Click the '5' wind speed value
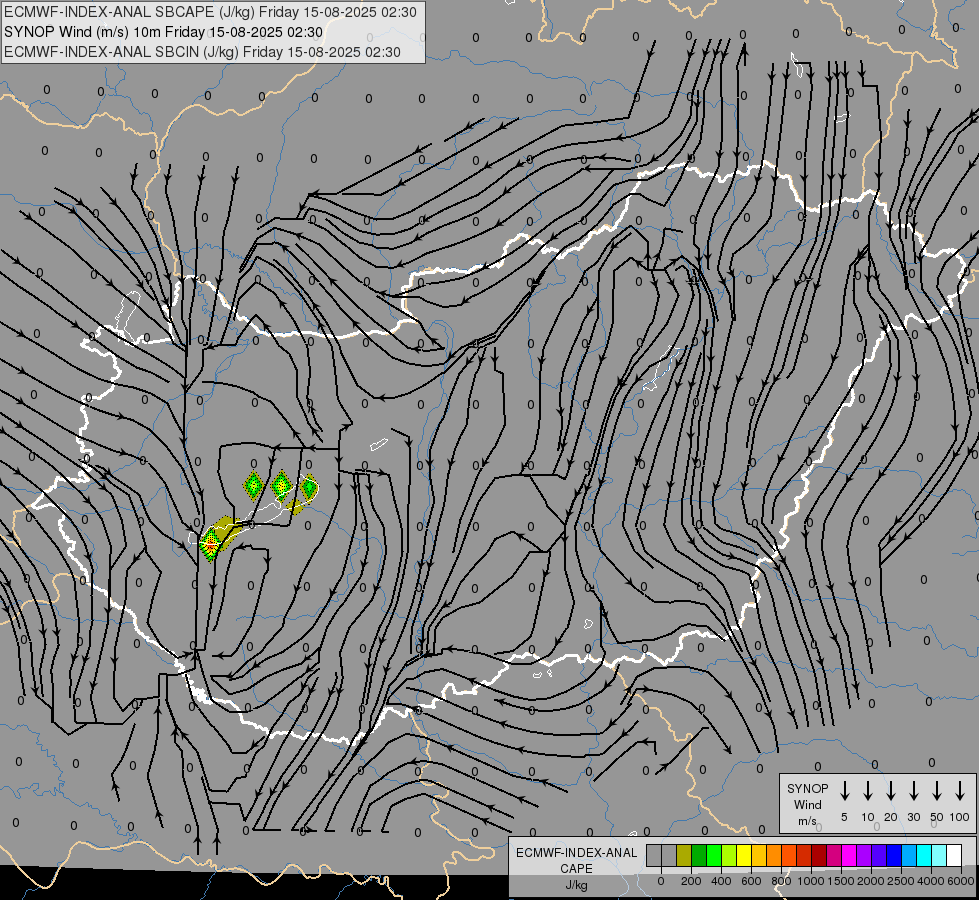 844,817
